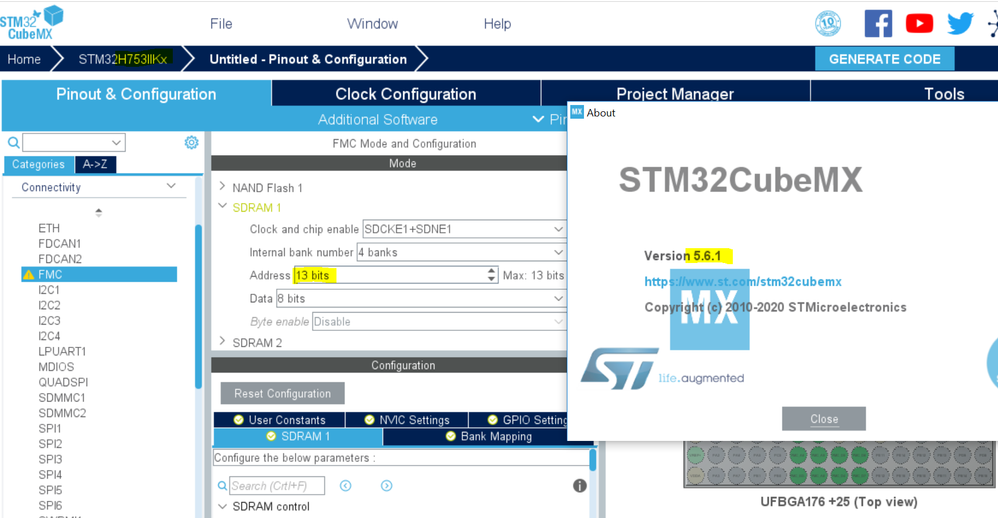Select the FMC peripheral
This screenshot has height=518, width=998.
tap(99, 275)
